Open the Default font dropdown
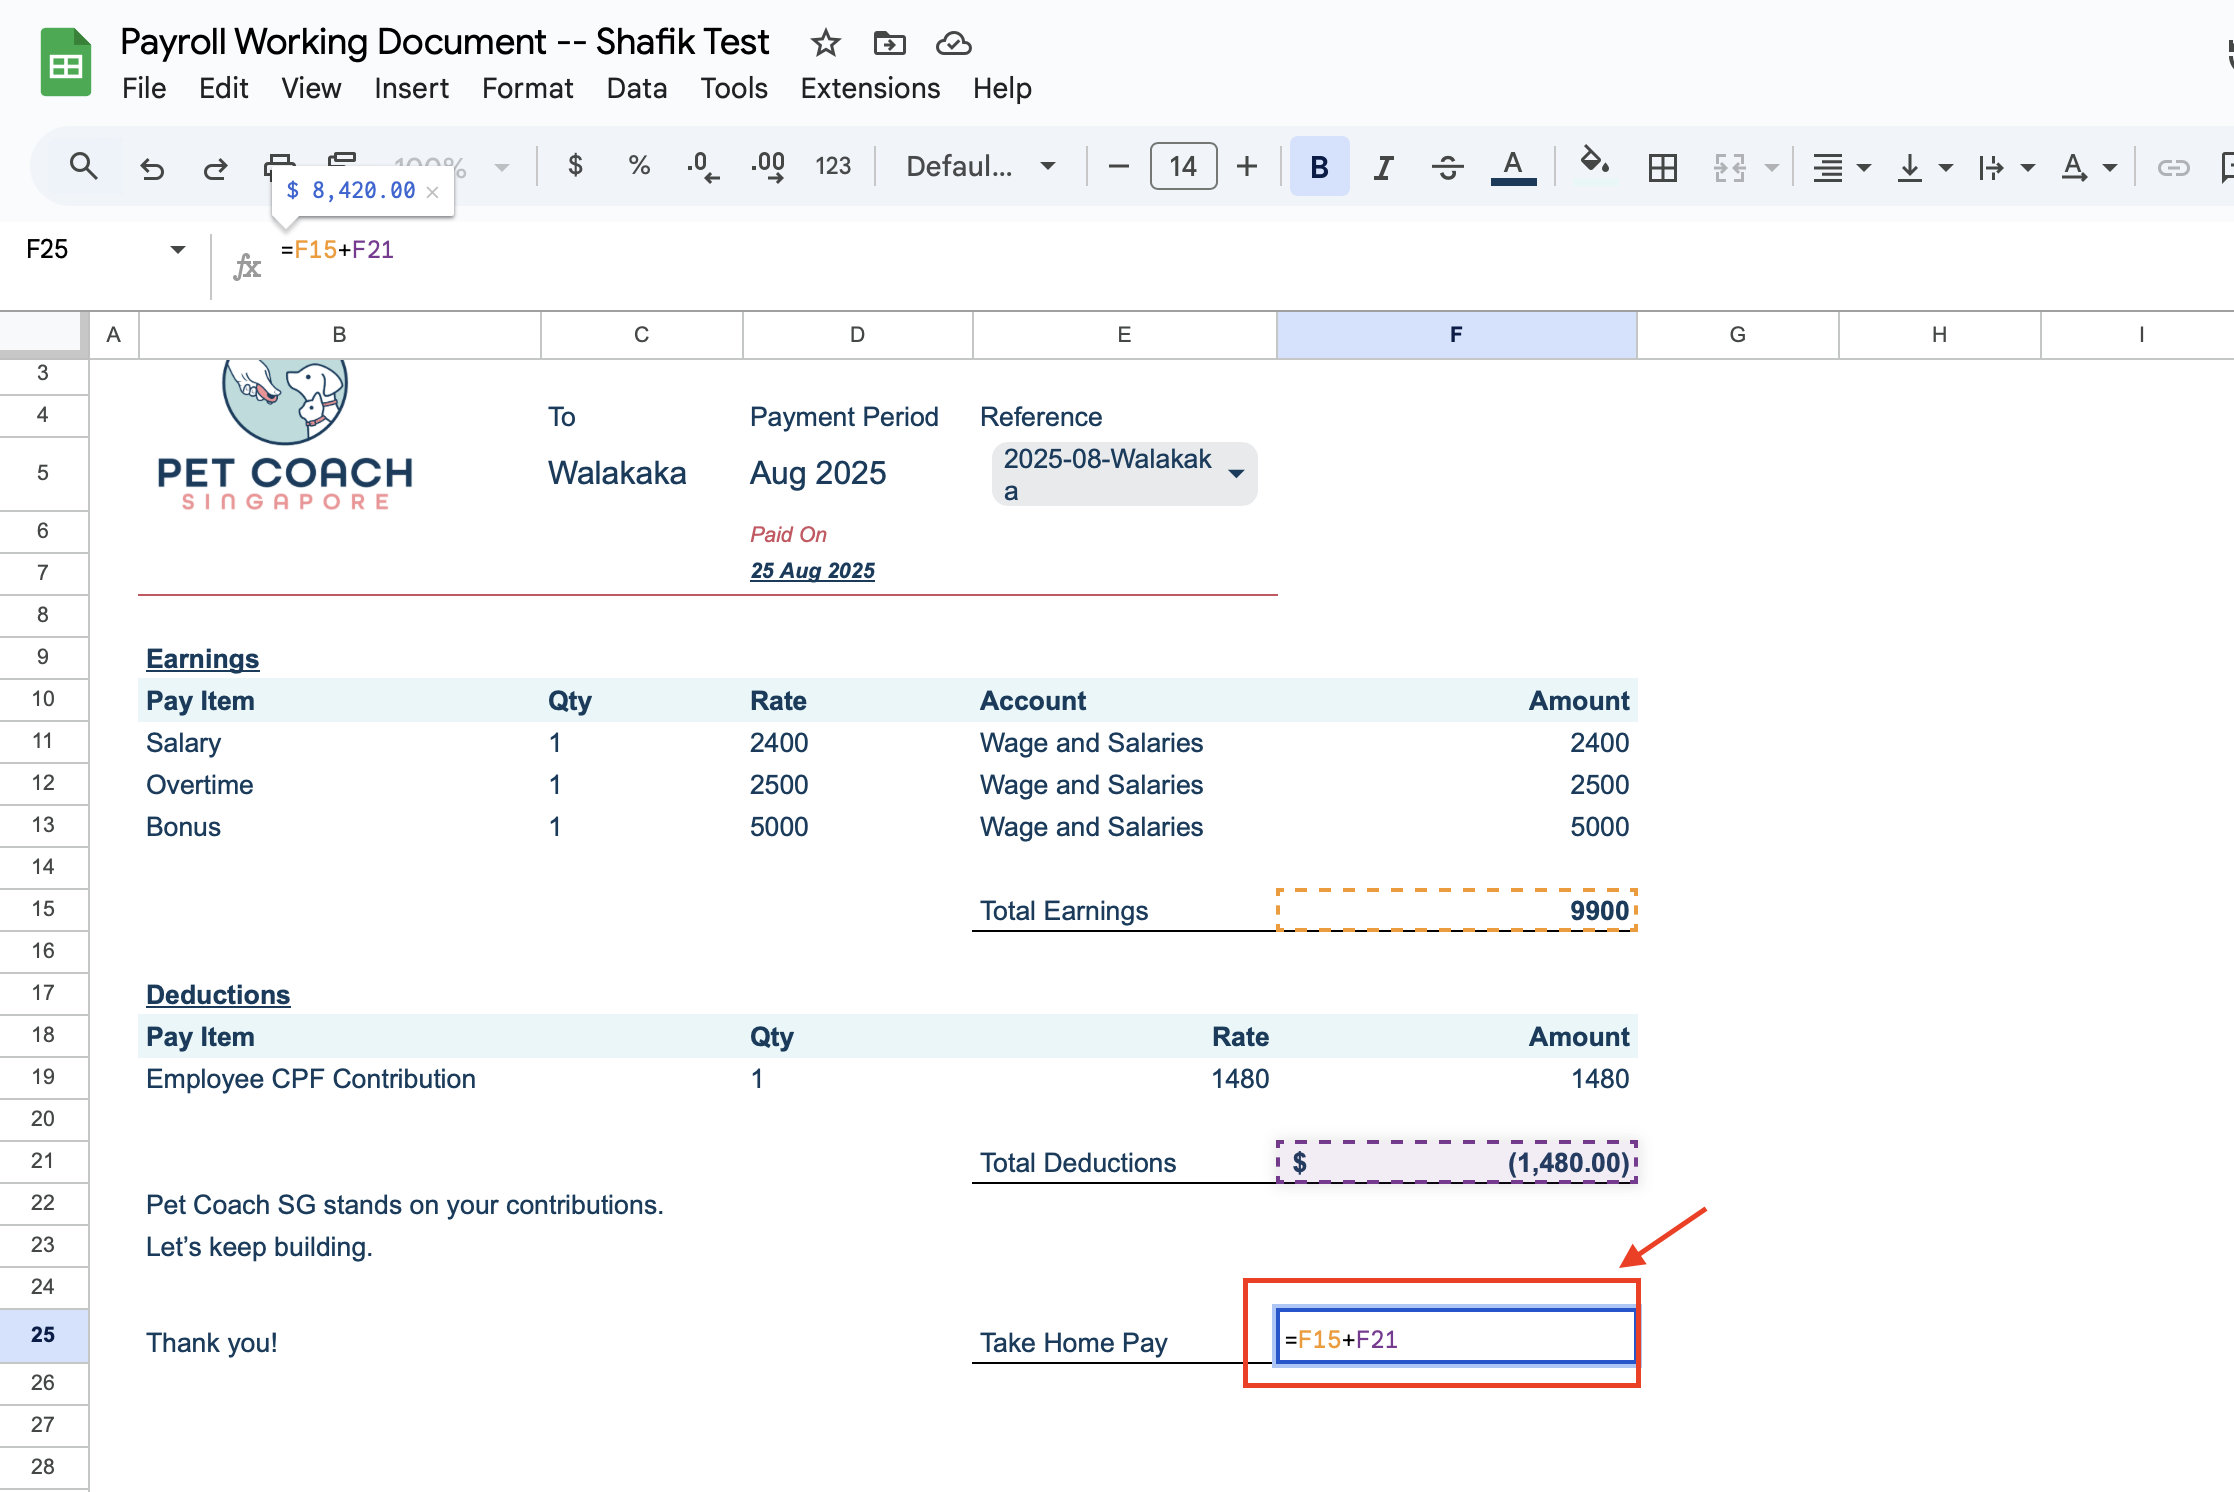Image resolution: width=2234 pixels, height=1492 pixels. (x=980, y=166)
